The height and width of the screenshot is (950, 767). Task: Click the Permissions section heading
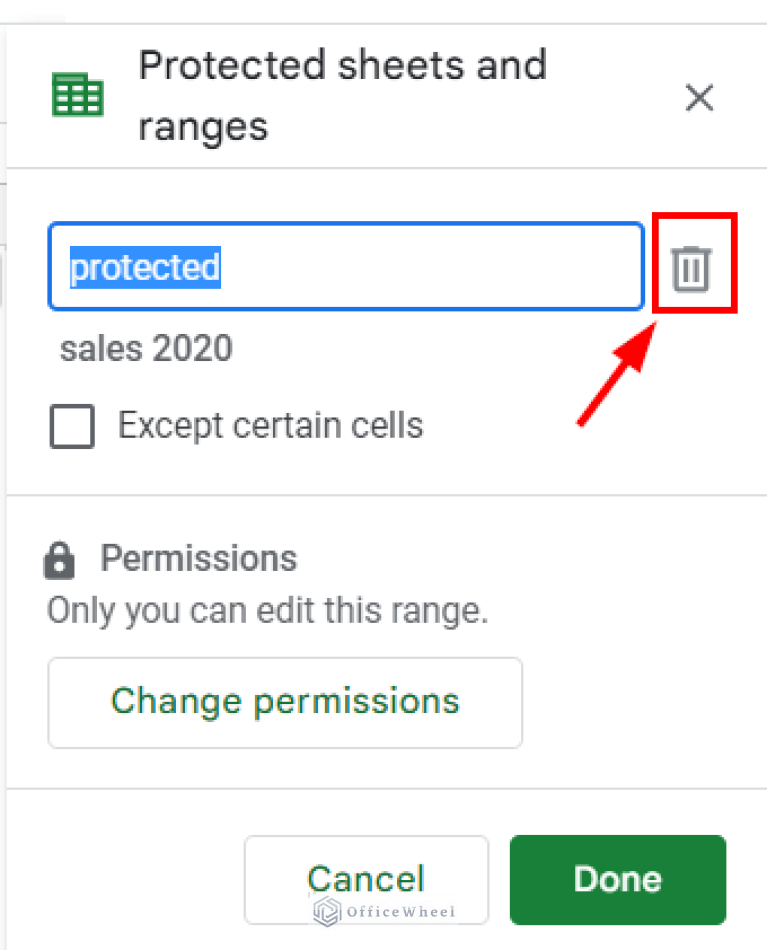[198, 558]
